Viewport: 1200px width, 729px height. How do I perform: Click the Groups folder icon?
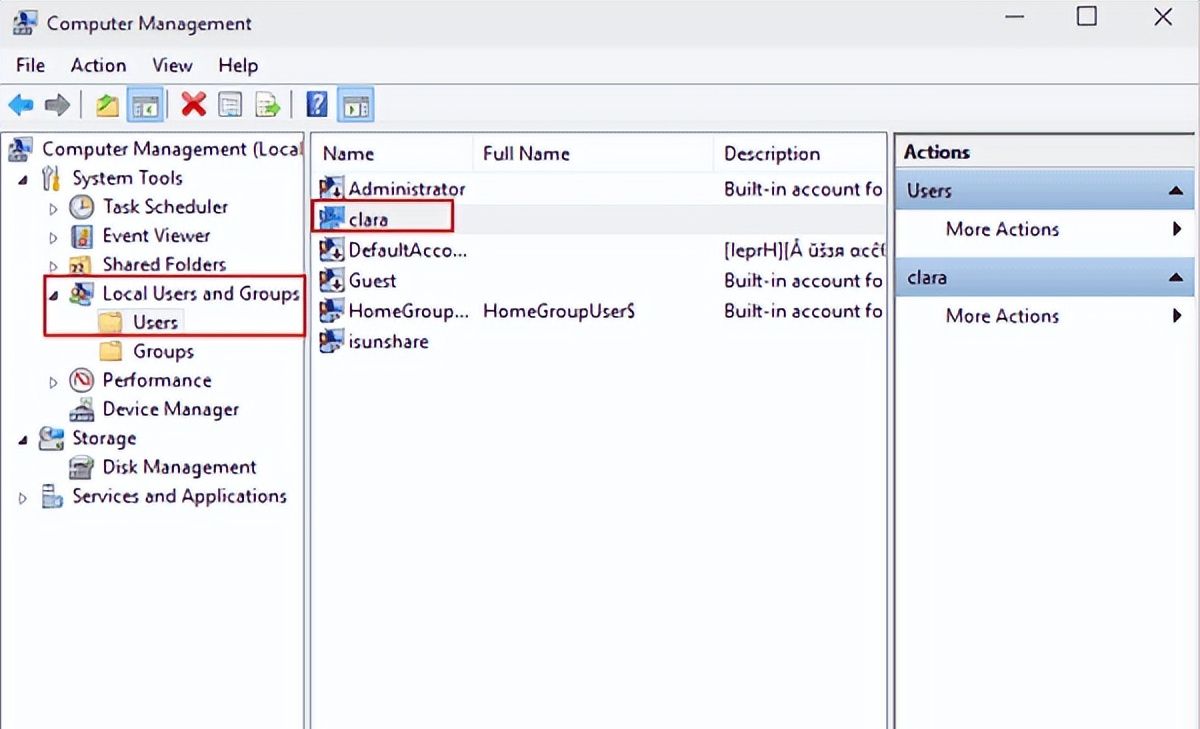click(112, 352)
